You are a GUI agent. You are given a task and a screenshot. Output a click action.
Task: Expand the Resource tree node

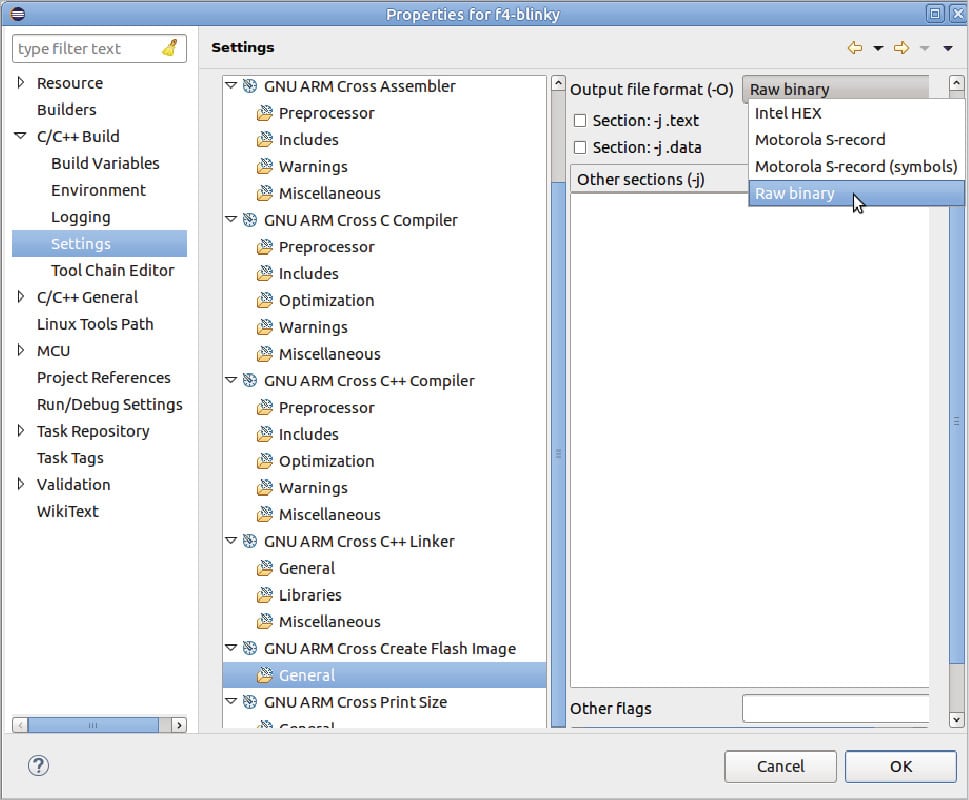[x=21, y=83]
